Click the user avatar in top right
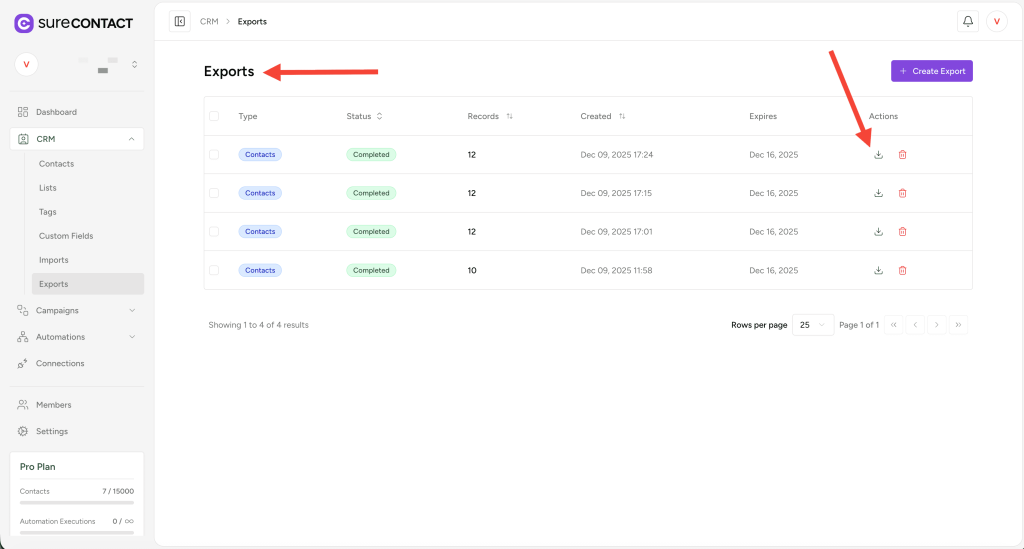Screen dimensions: 1024x549 pos(996,21)
